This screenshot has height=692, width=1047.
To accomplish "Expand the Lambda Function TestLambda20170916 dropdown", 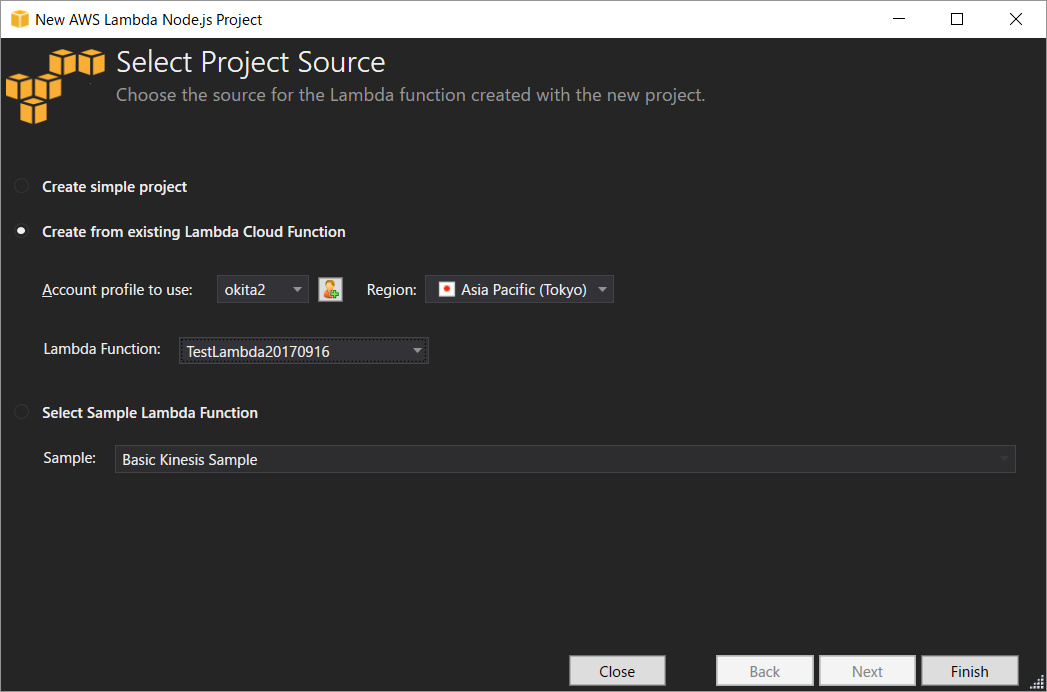I will pos(304,351).
